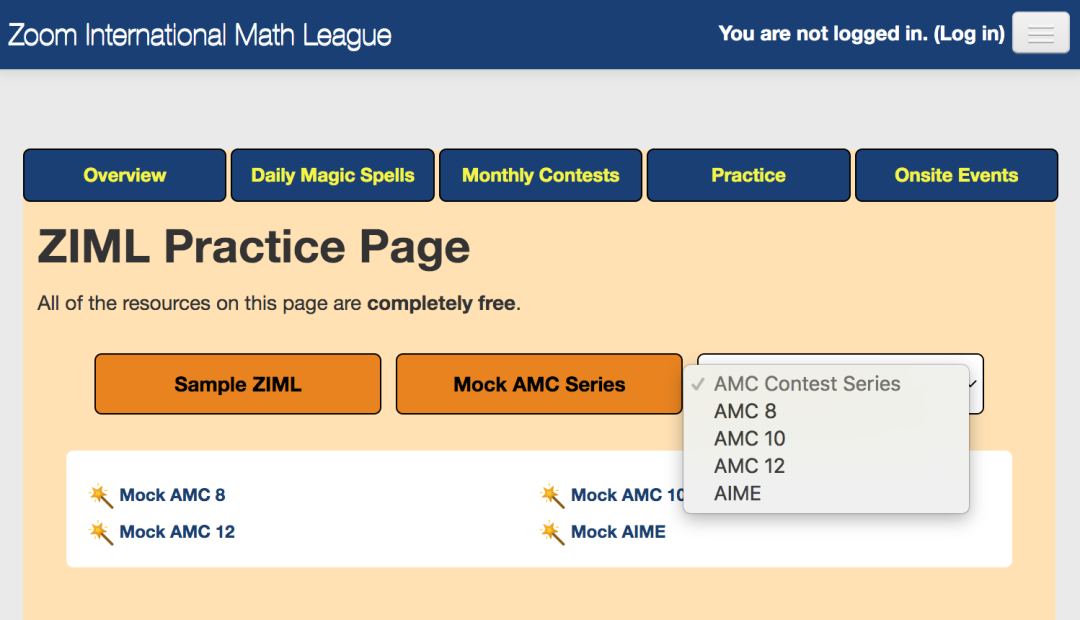The image size is (1080, 620).
Task: Select AIME option in the dropdown
Action: (x=737, y=493)
